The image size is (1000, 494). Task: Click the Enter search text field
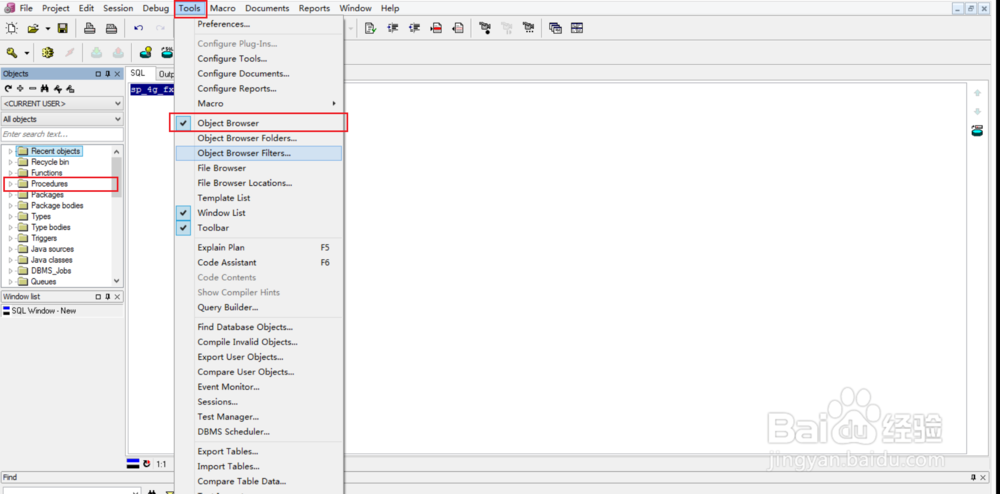tap(62, 134)
